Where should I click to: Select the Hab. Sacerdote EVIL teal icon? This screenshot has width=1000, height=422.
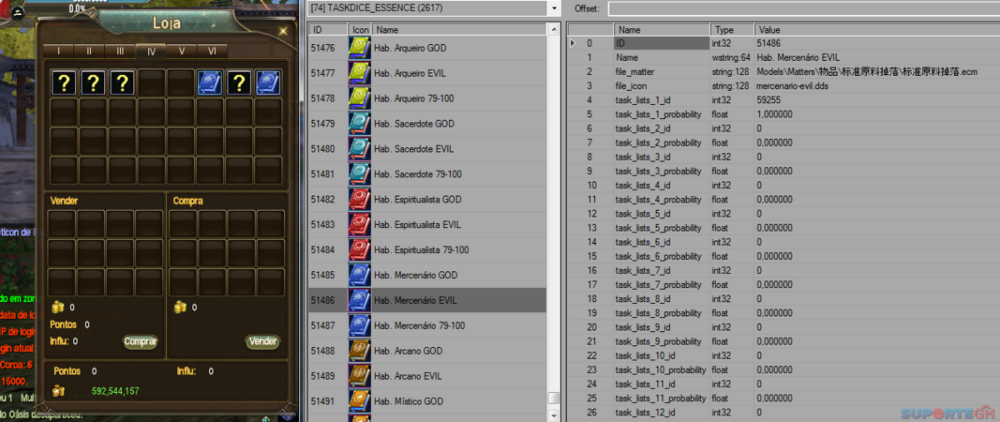[x=359, y=149]
